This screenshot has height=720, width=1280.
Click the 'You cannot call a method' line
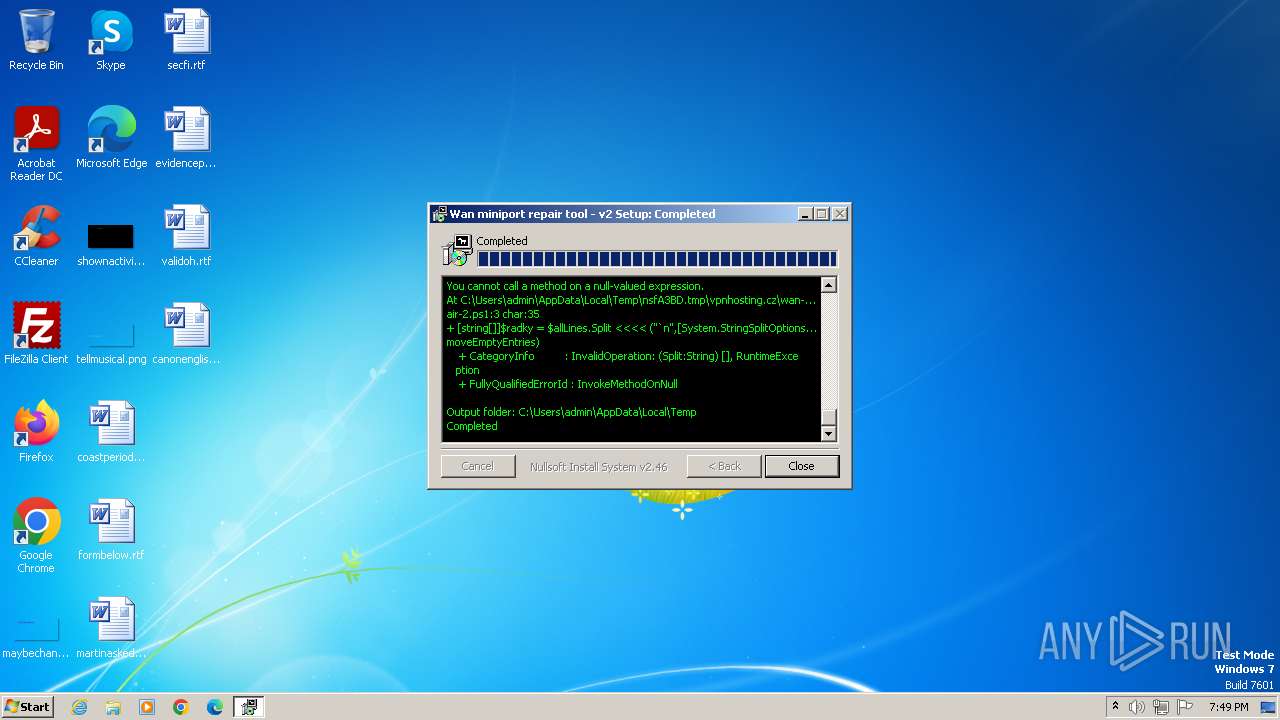pos(575,286)
